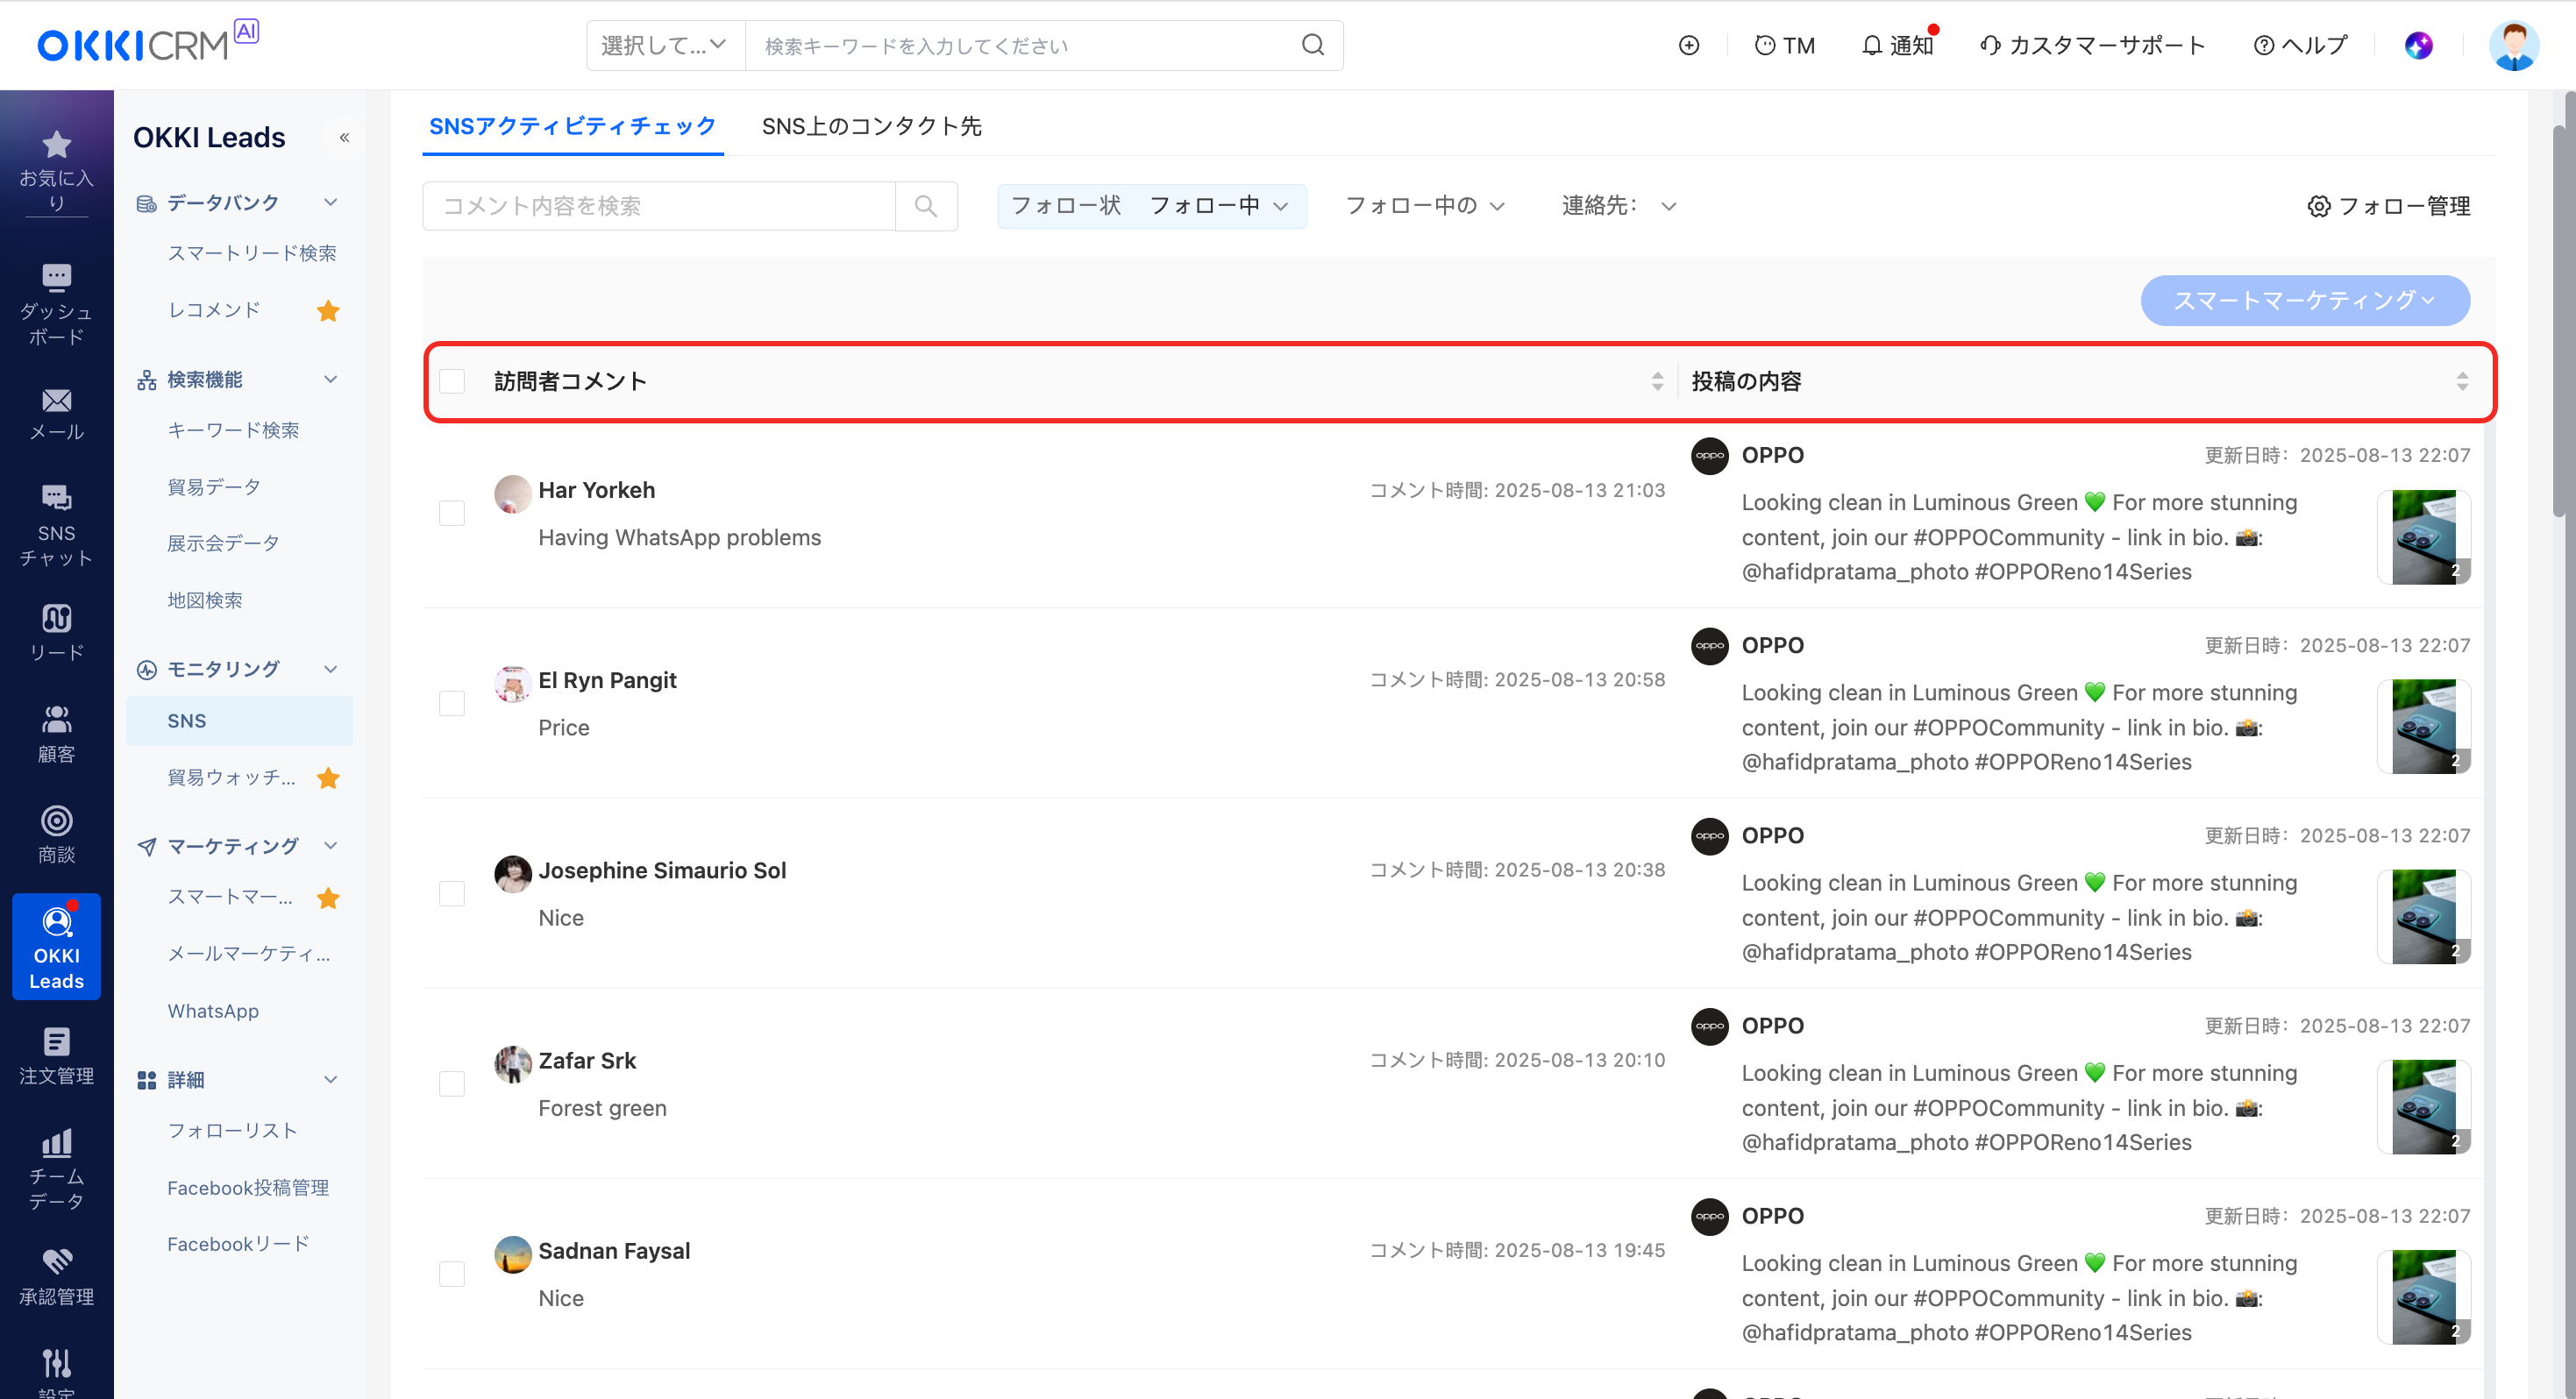Check the Har Yorkeh row checkbox

click(x=452, y=513)
